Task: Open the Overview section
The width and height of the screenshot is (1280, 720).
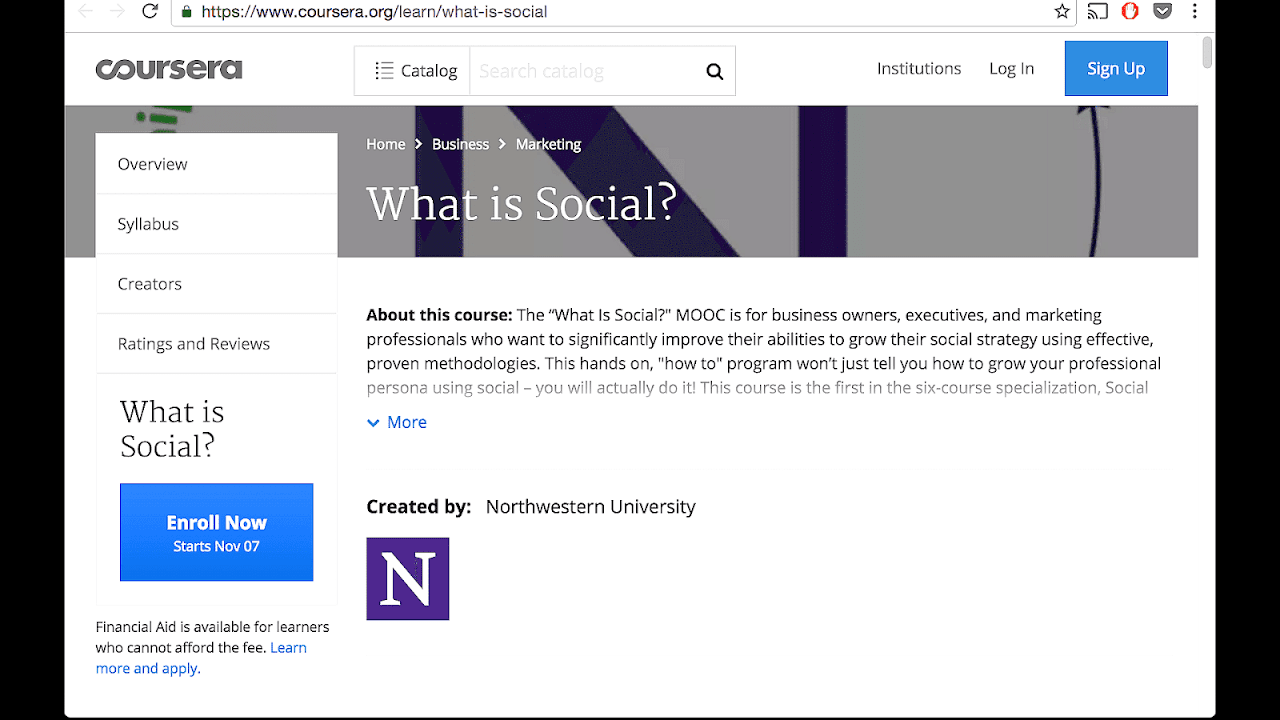Action: tap(216, 164)
